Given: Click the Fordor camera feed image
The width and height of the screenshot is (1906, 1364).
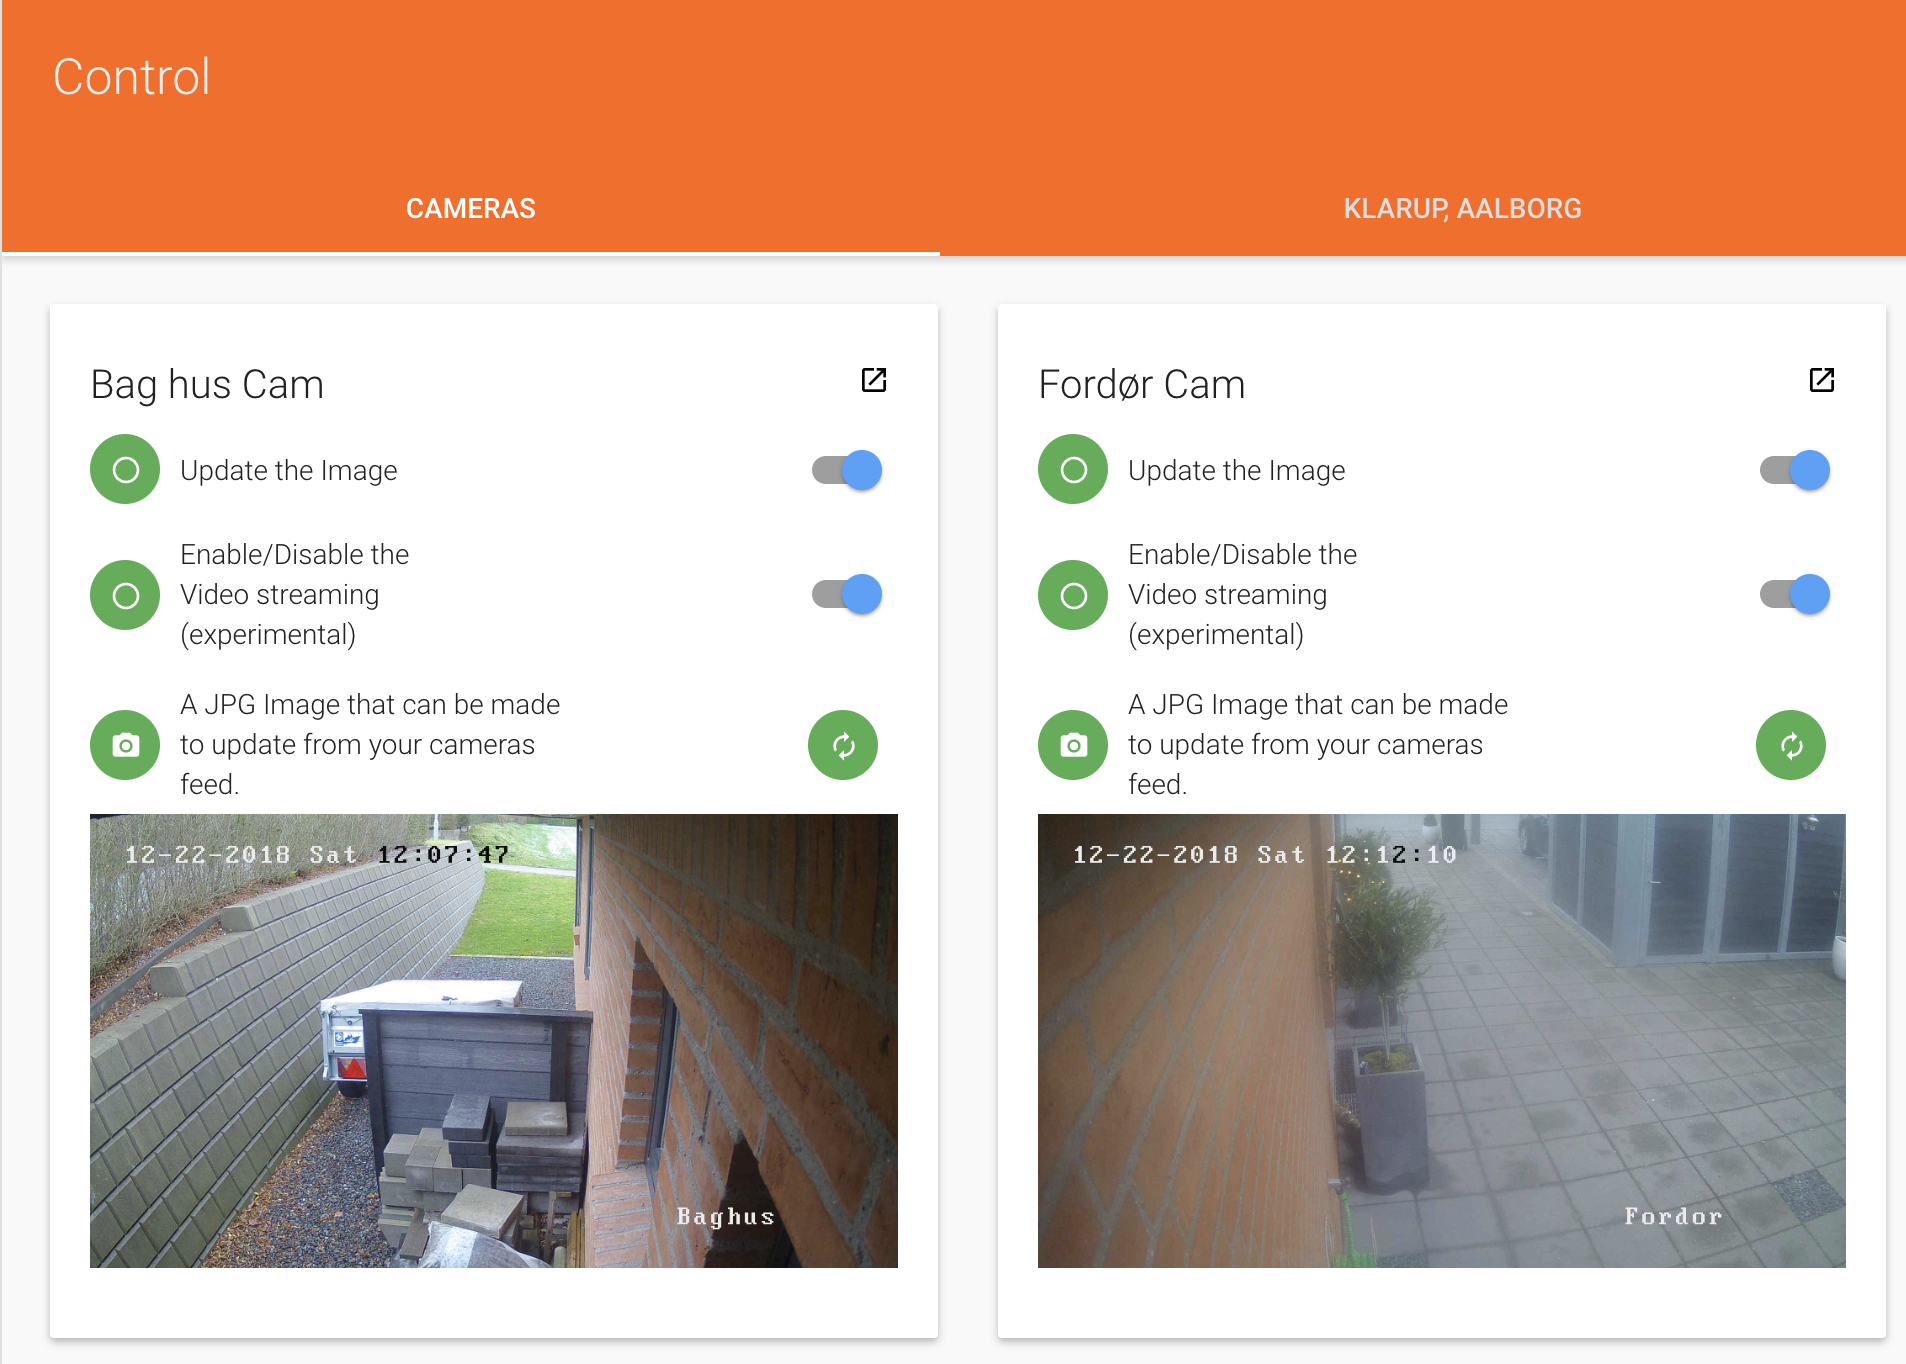Looking at the screenshot, I should point(1441,1040).
